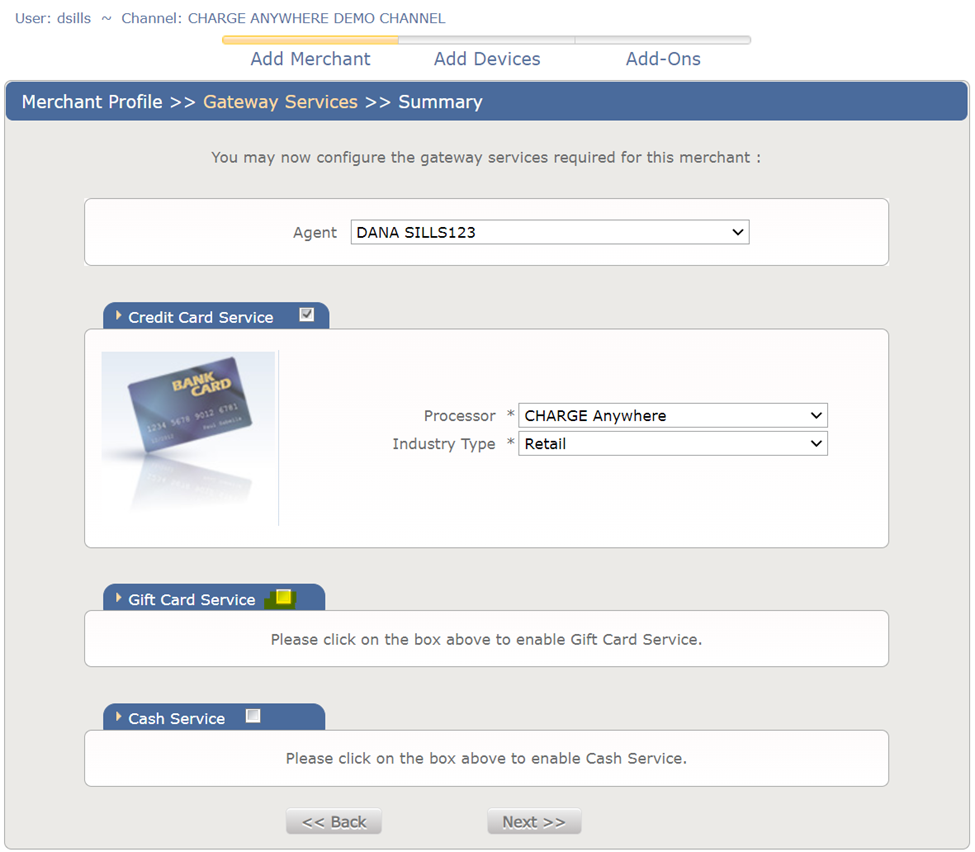Click the yellow segment of the progress bar
Viewport: 975px width, 852px height.
310,41
